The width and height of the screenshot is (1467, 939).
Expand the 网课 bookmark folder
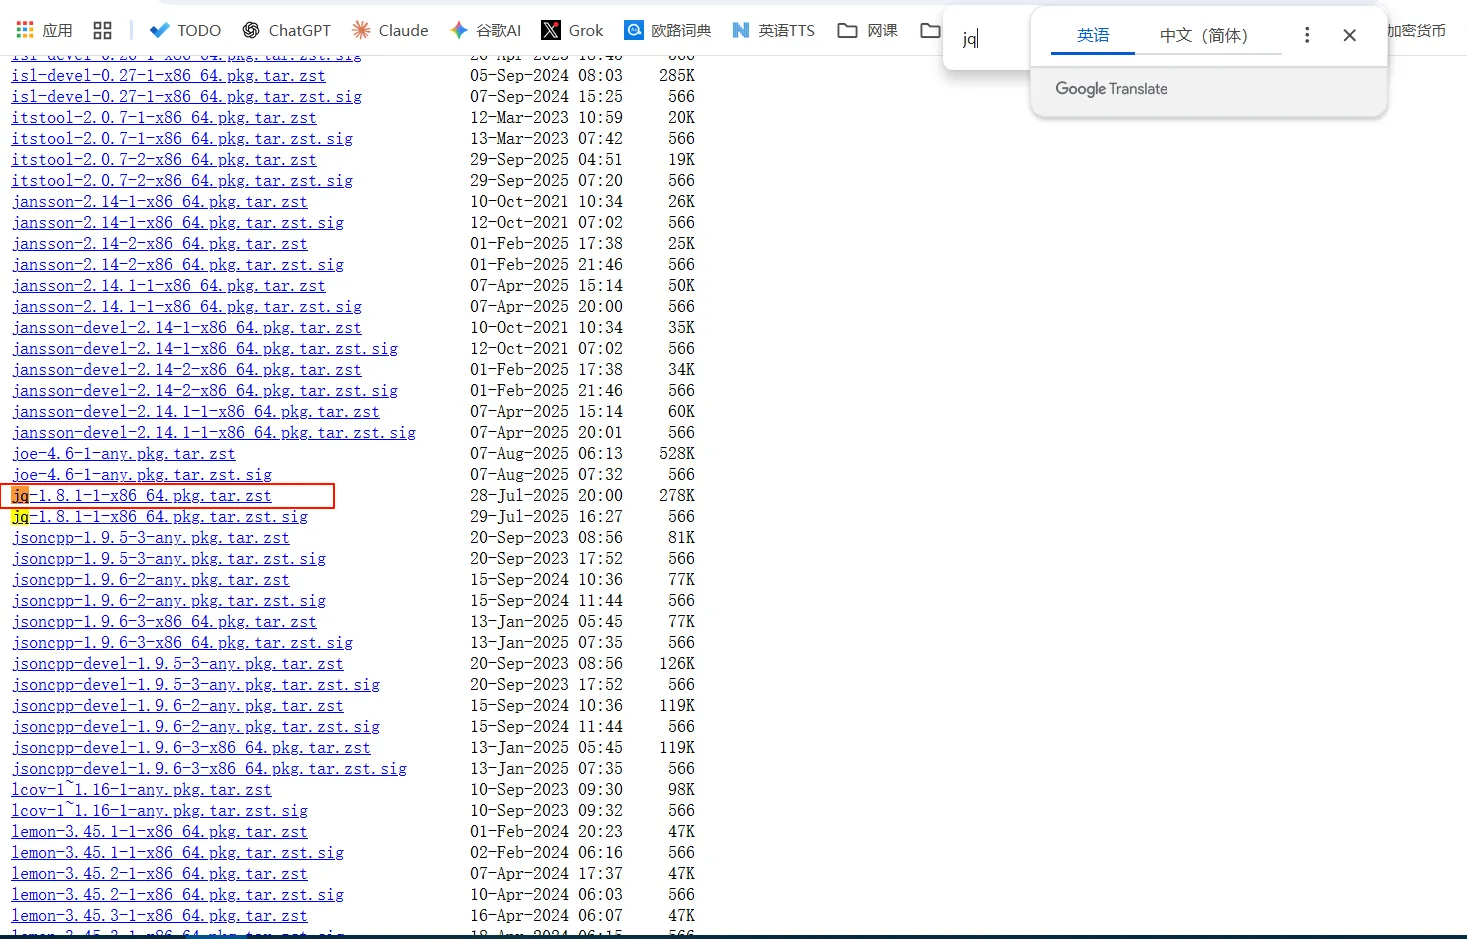pos(867,30)
